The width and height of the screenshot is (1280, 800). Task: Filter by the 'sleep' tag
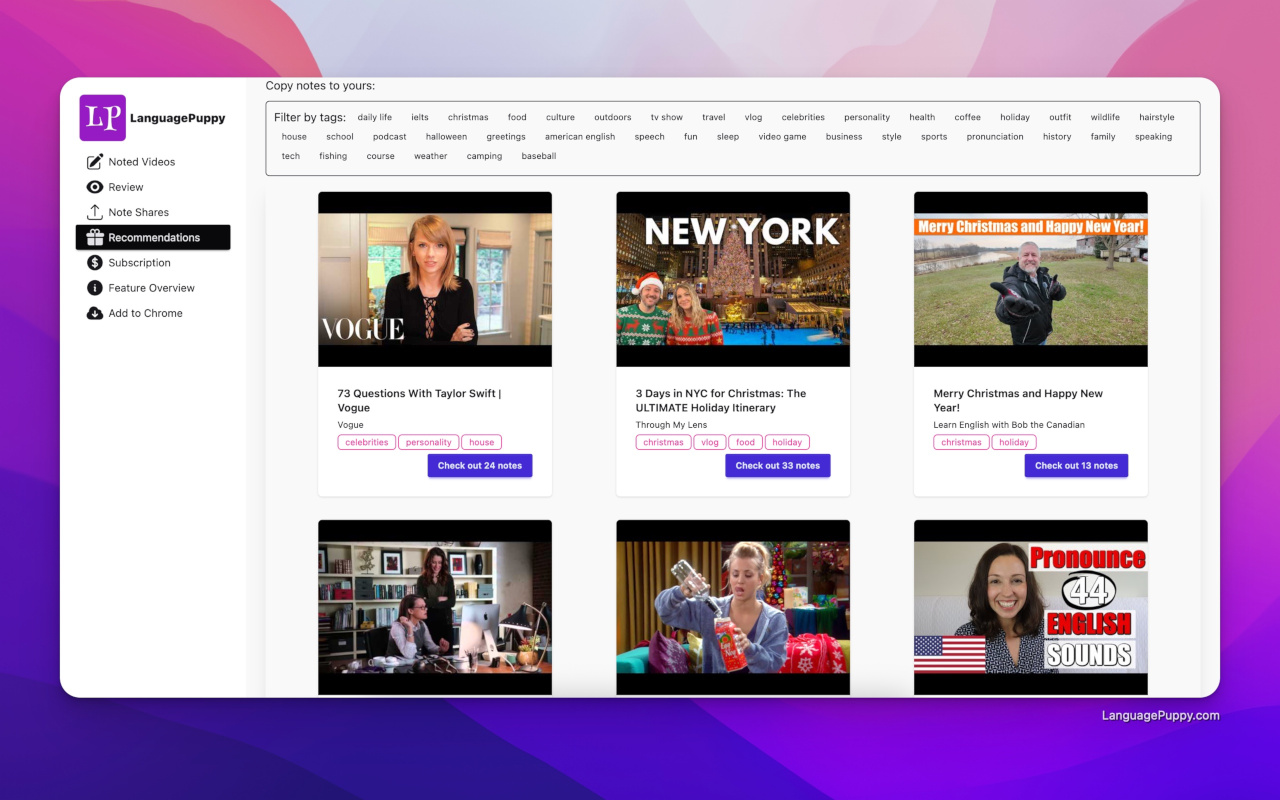(728, 137)
